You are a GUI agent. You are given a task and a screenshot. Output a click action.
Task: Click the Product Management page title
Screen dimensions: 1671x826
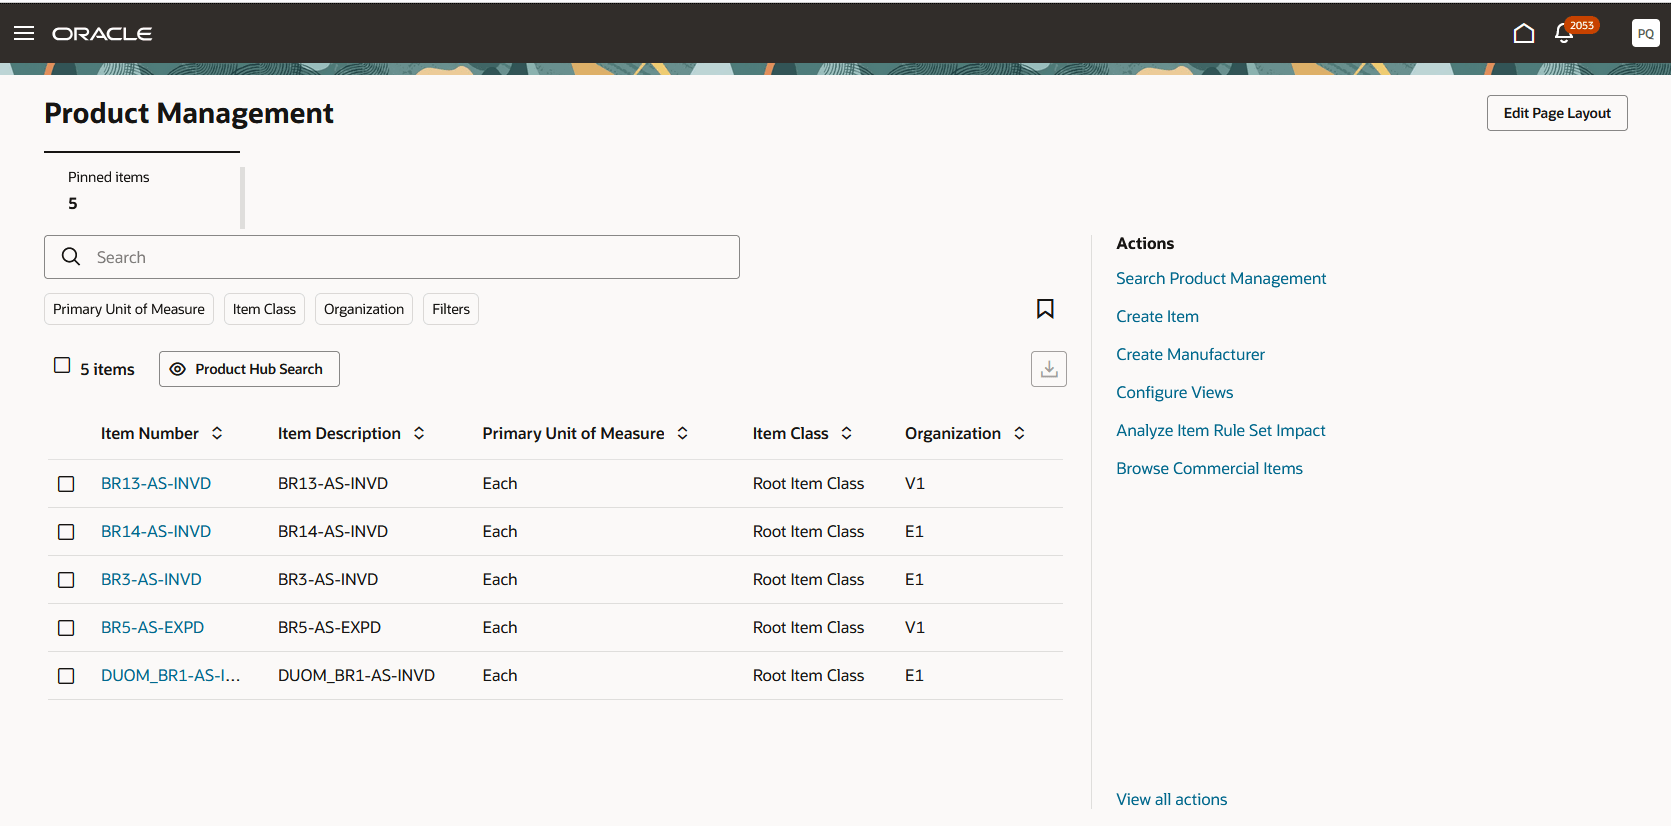189,113
